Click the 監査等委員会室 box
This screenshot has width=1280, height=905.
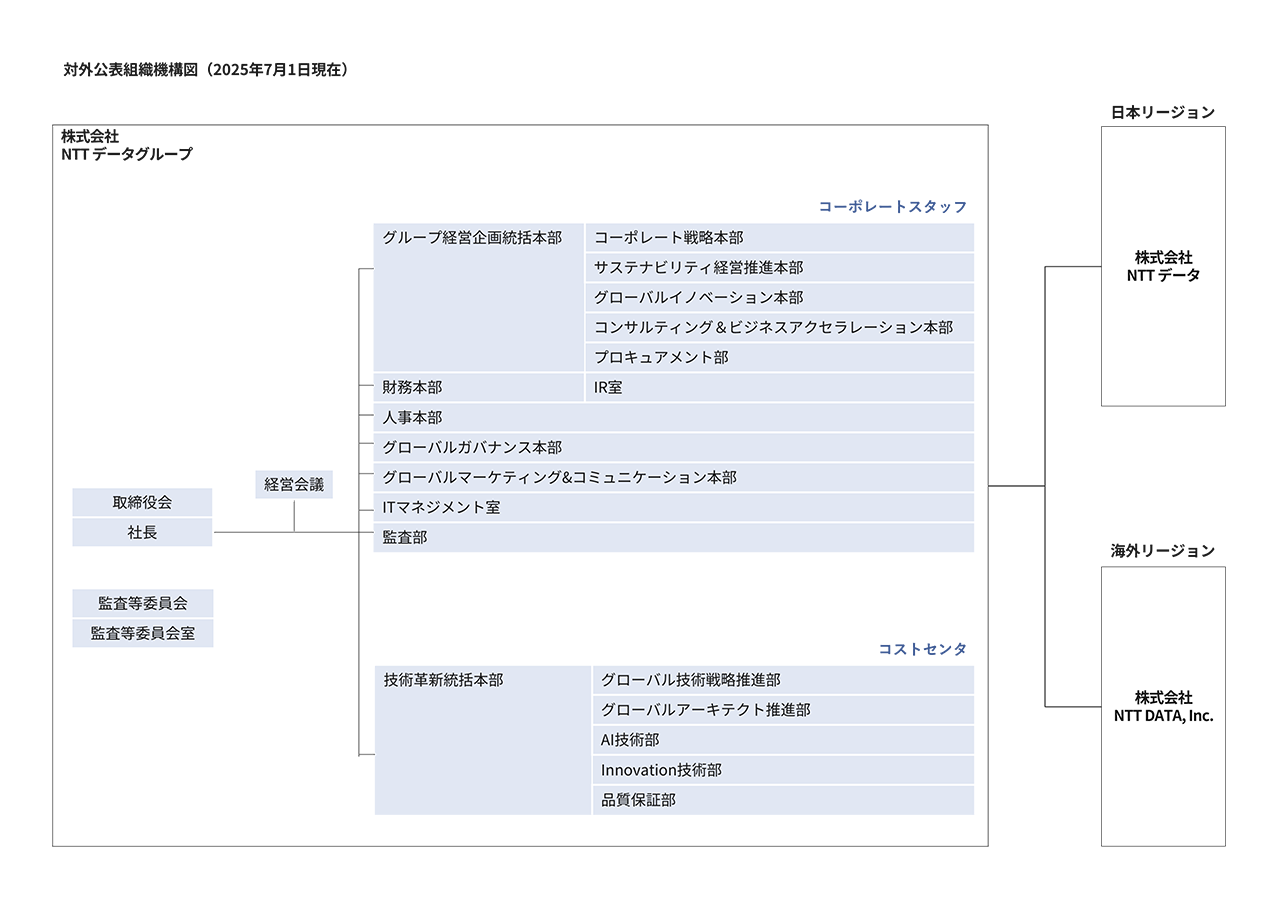pyautogui.click(x=141, y=632)
